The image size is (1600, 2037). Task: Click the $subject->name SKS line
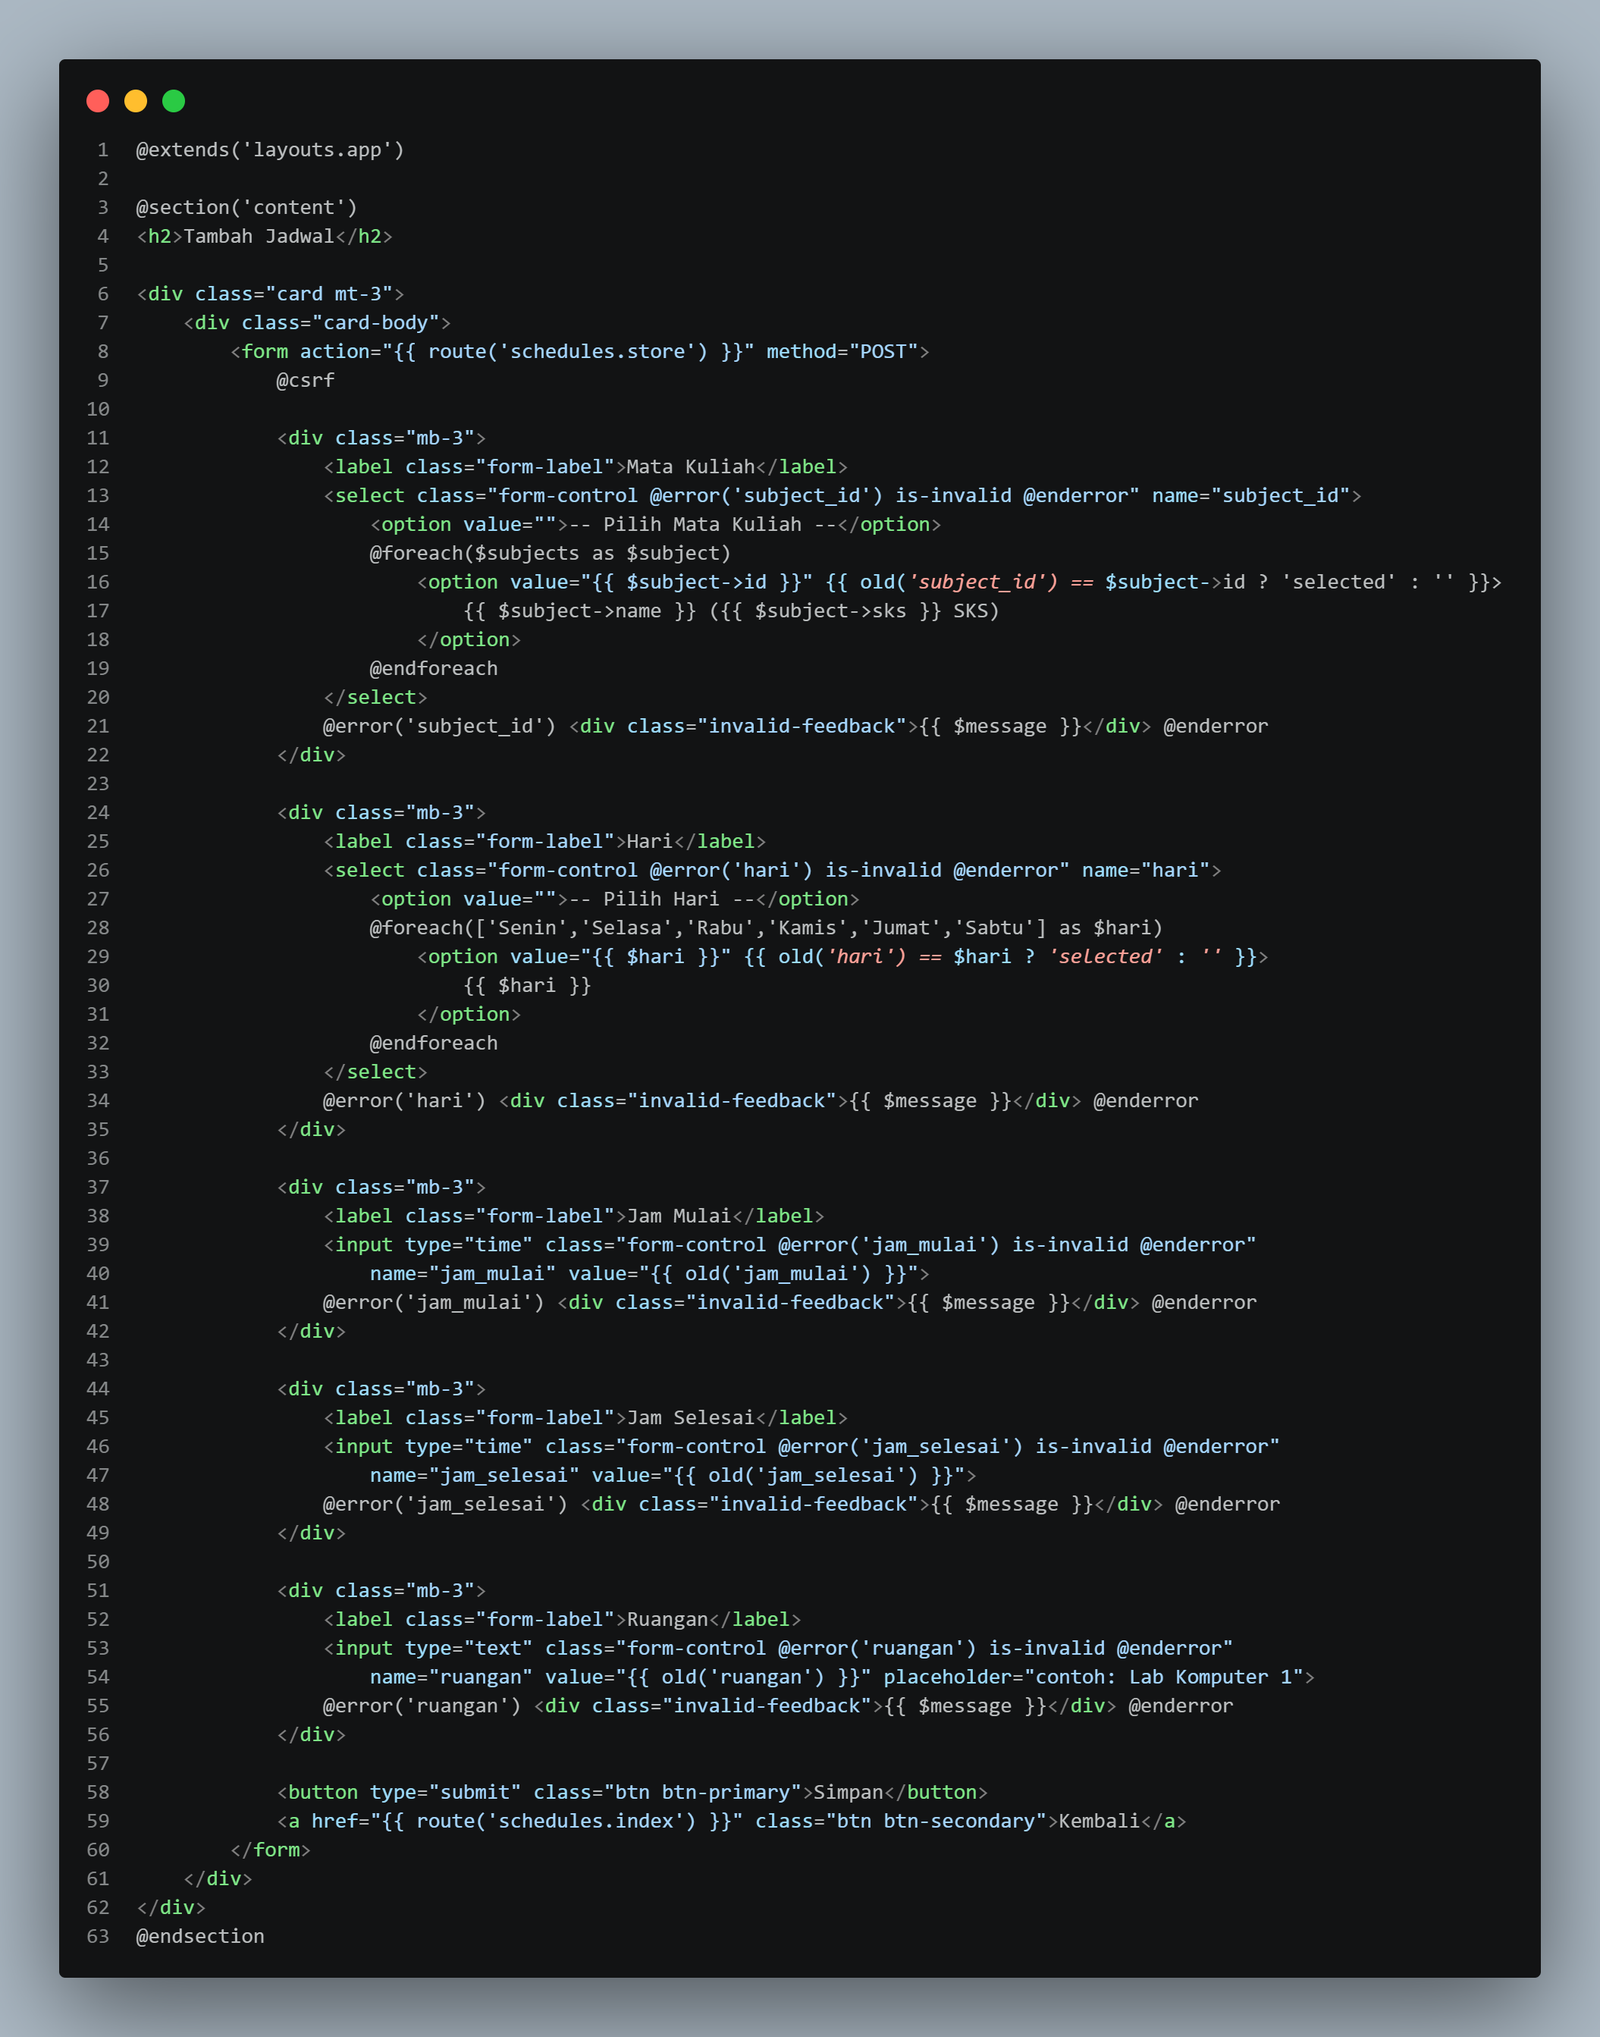[x=732, y=611]
